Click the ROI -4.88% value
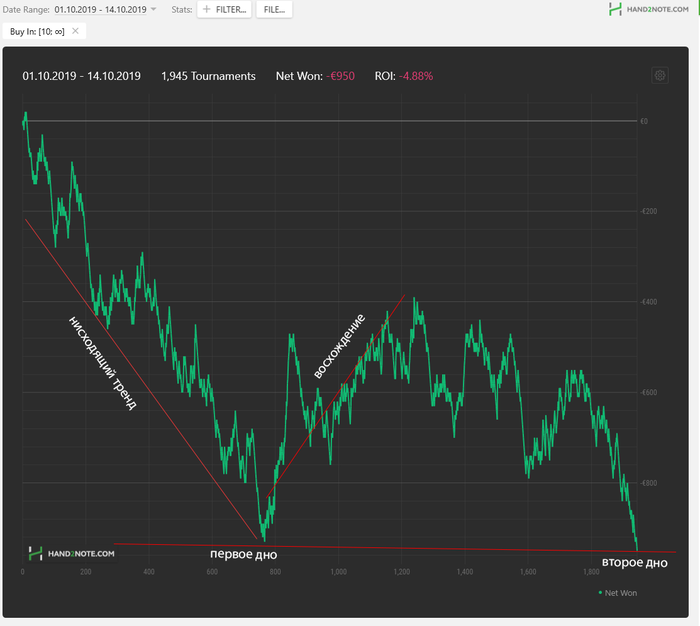 tap(416, 76)
